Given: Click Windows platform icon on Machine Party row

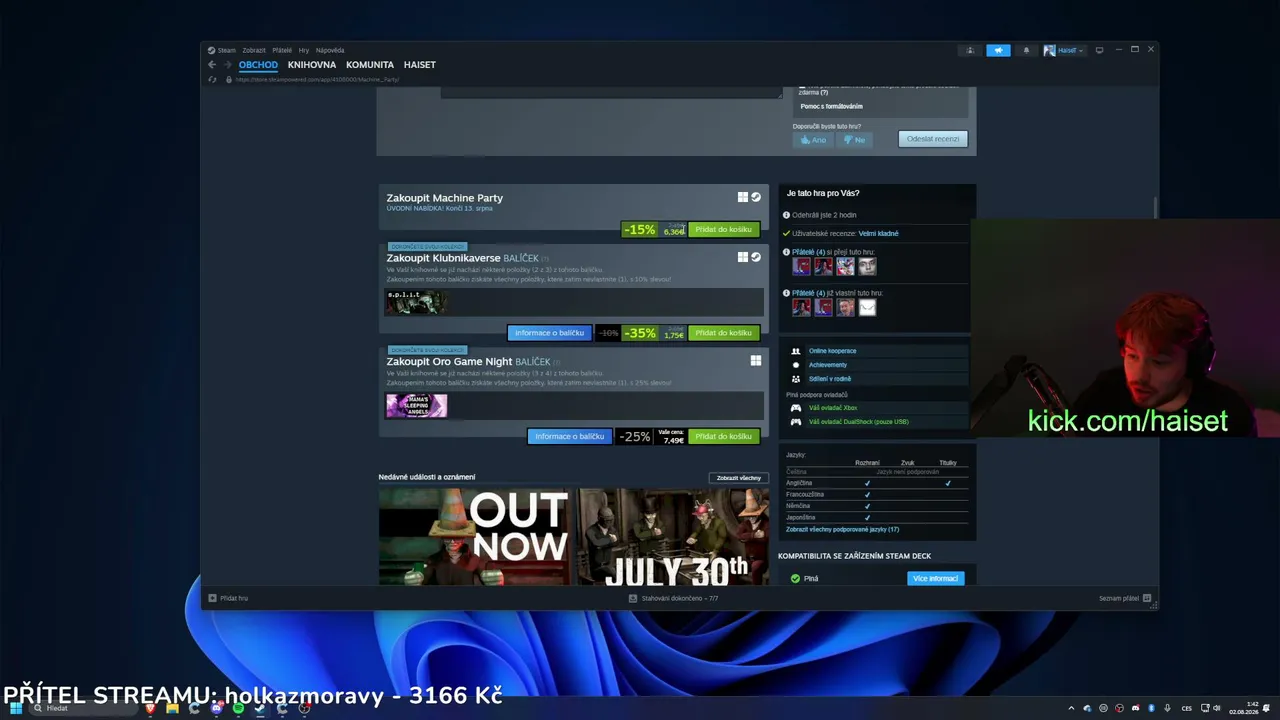Looking at the screenshot, I should [743, 198].
